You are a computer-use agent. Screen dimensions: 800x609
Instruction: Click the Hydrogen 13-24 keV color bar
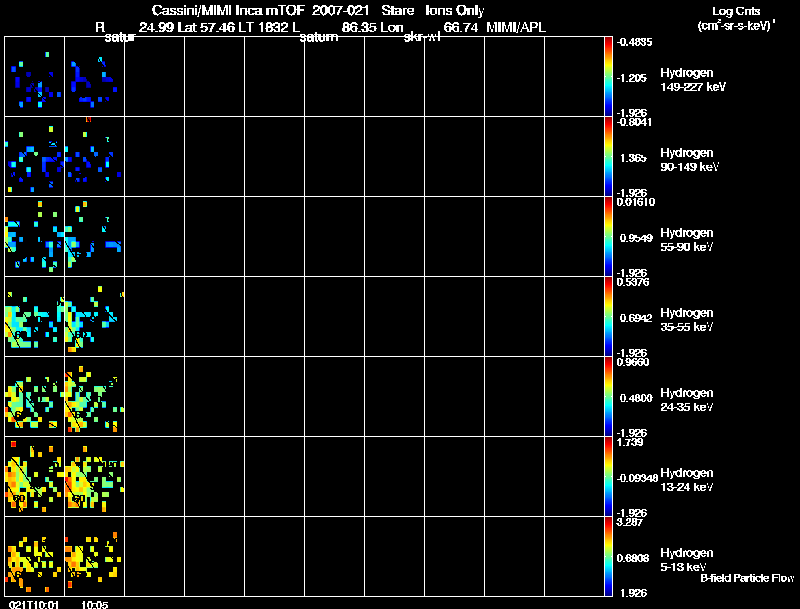[x=608, y=477]
